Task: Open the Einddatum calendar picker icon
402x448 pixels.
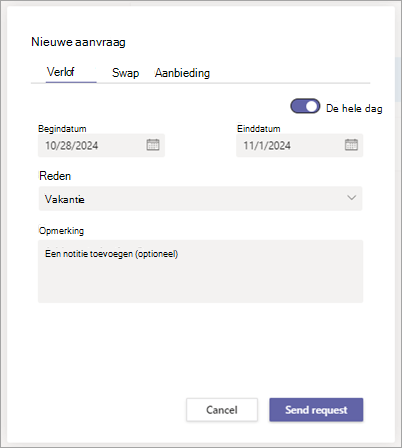Action: coord(351,145)
